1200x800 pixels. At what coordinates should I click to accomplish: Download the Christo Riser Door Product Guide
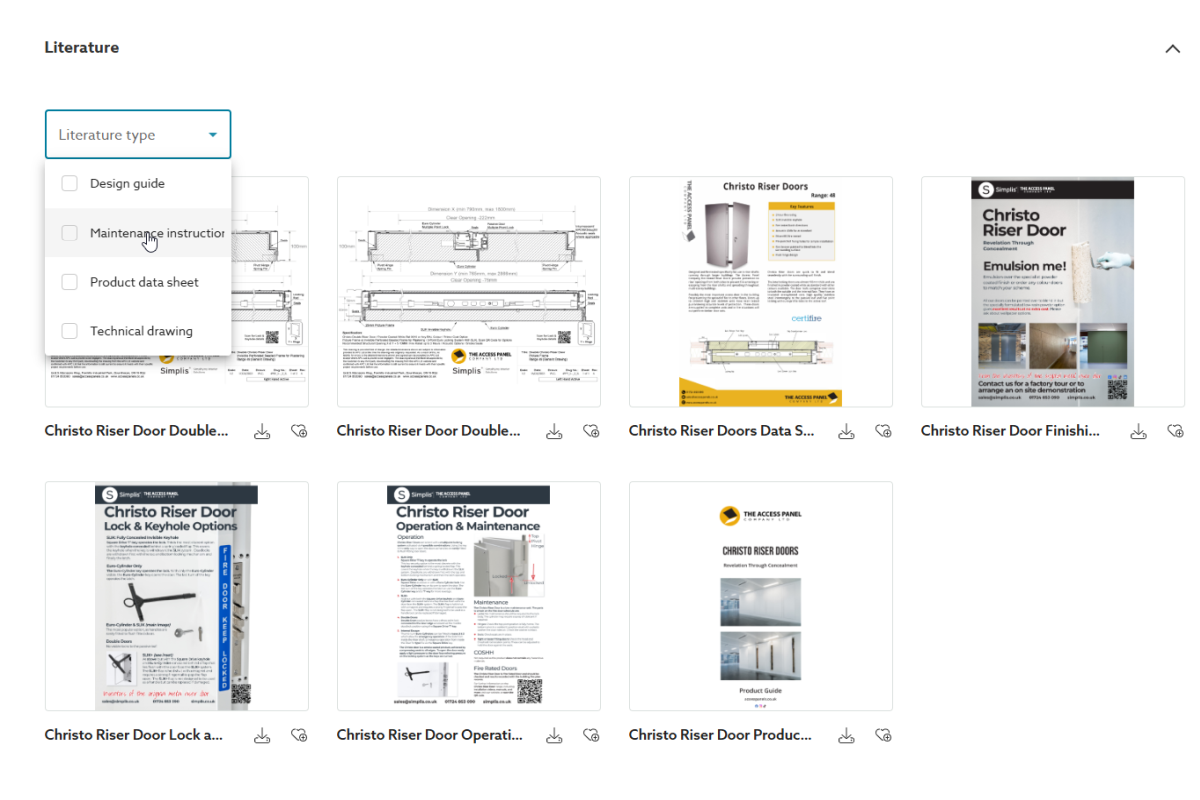pos(846,735)
